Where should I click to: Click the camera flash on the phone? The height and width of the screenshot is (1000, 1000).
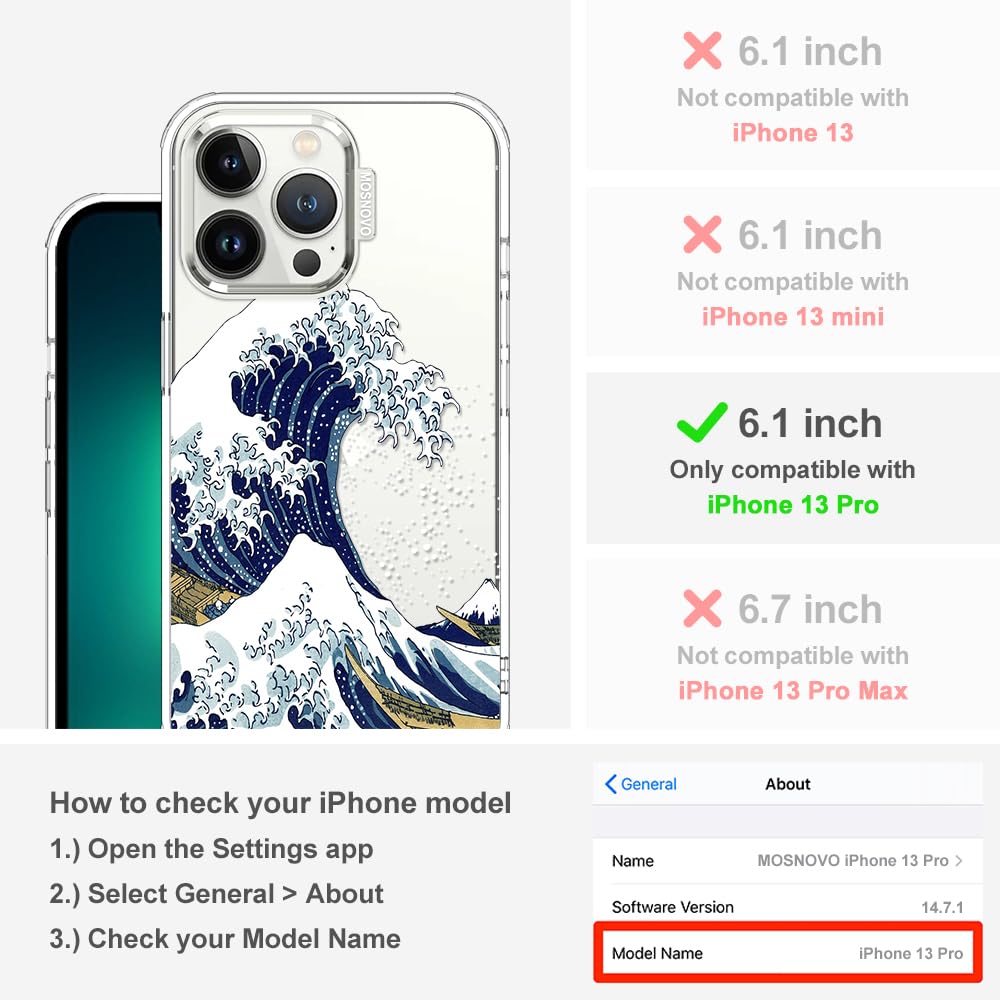pyautogui.click(x=306, y=142)
